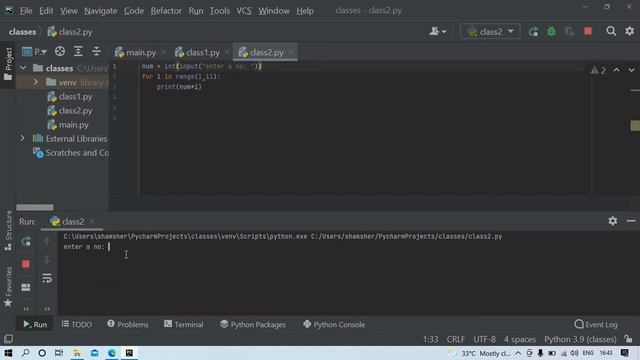The width and height of the screenshot is (640, 360).
Task: Open Search Everywhere magnifier icon
Action: click(611, 31)
